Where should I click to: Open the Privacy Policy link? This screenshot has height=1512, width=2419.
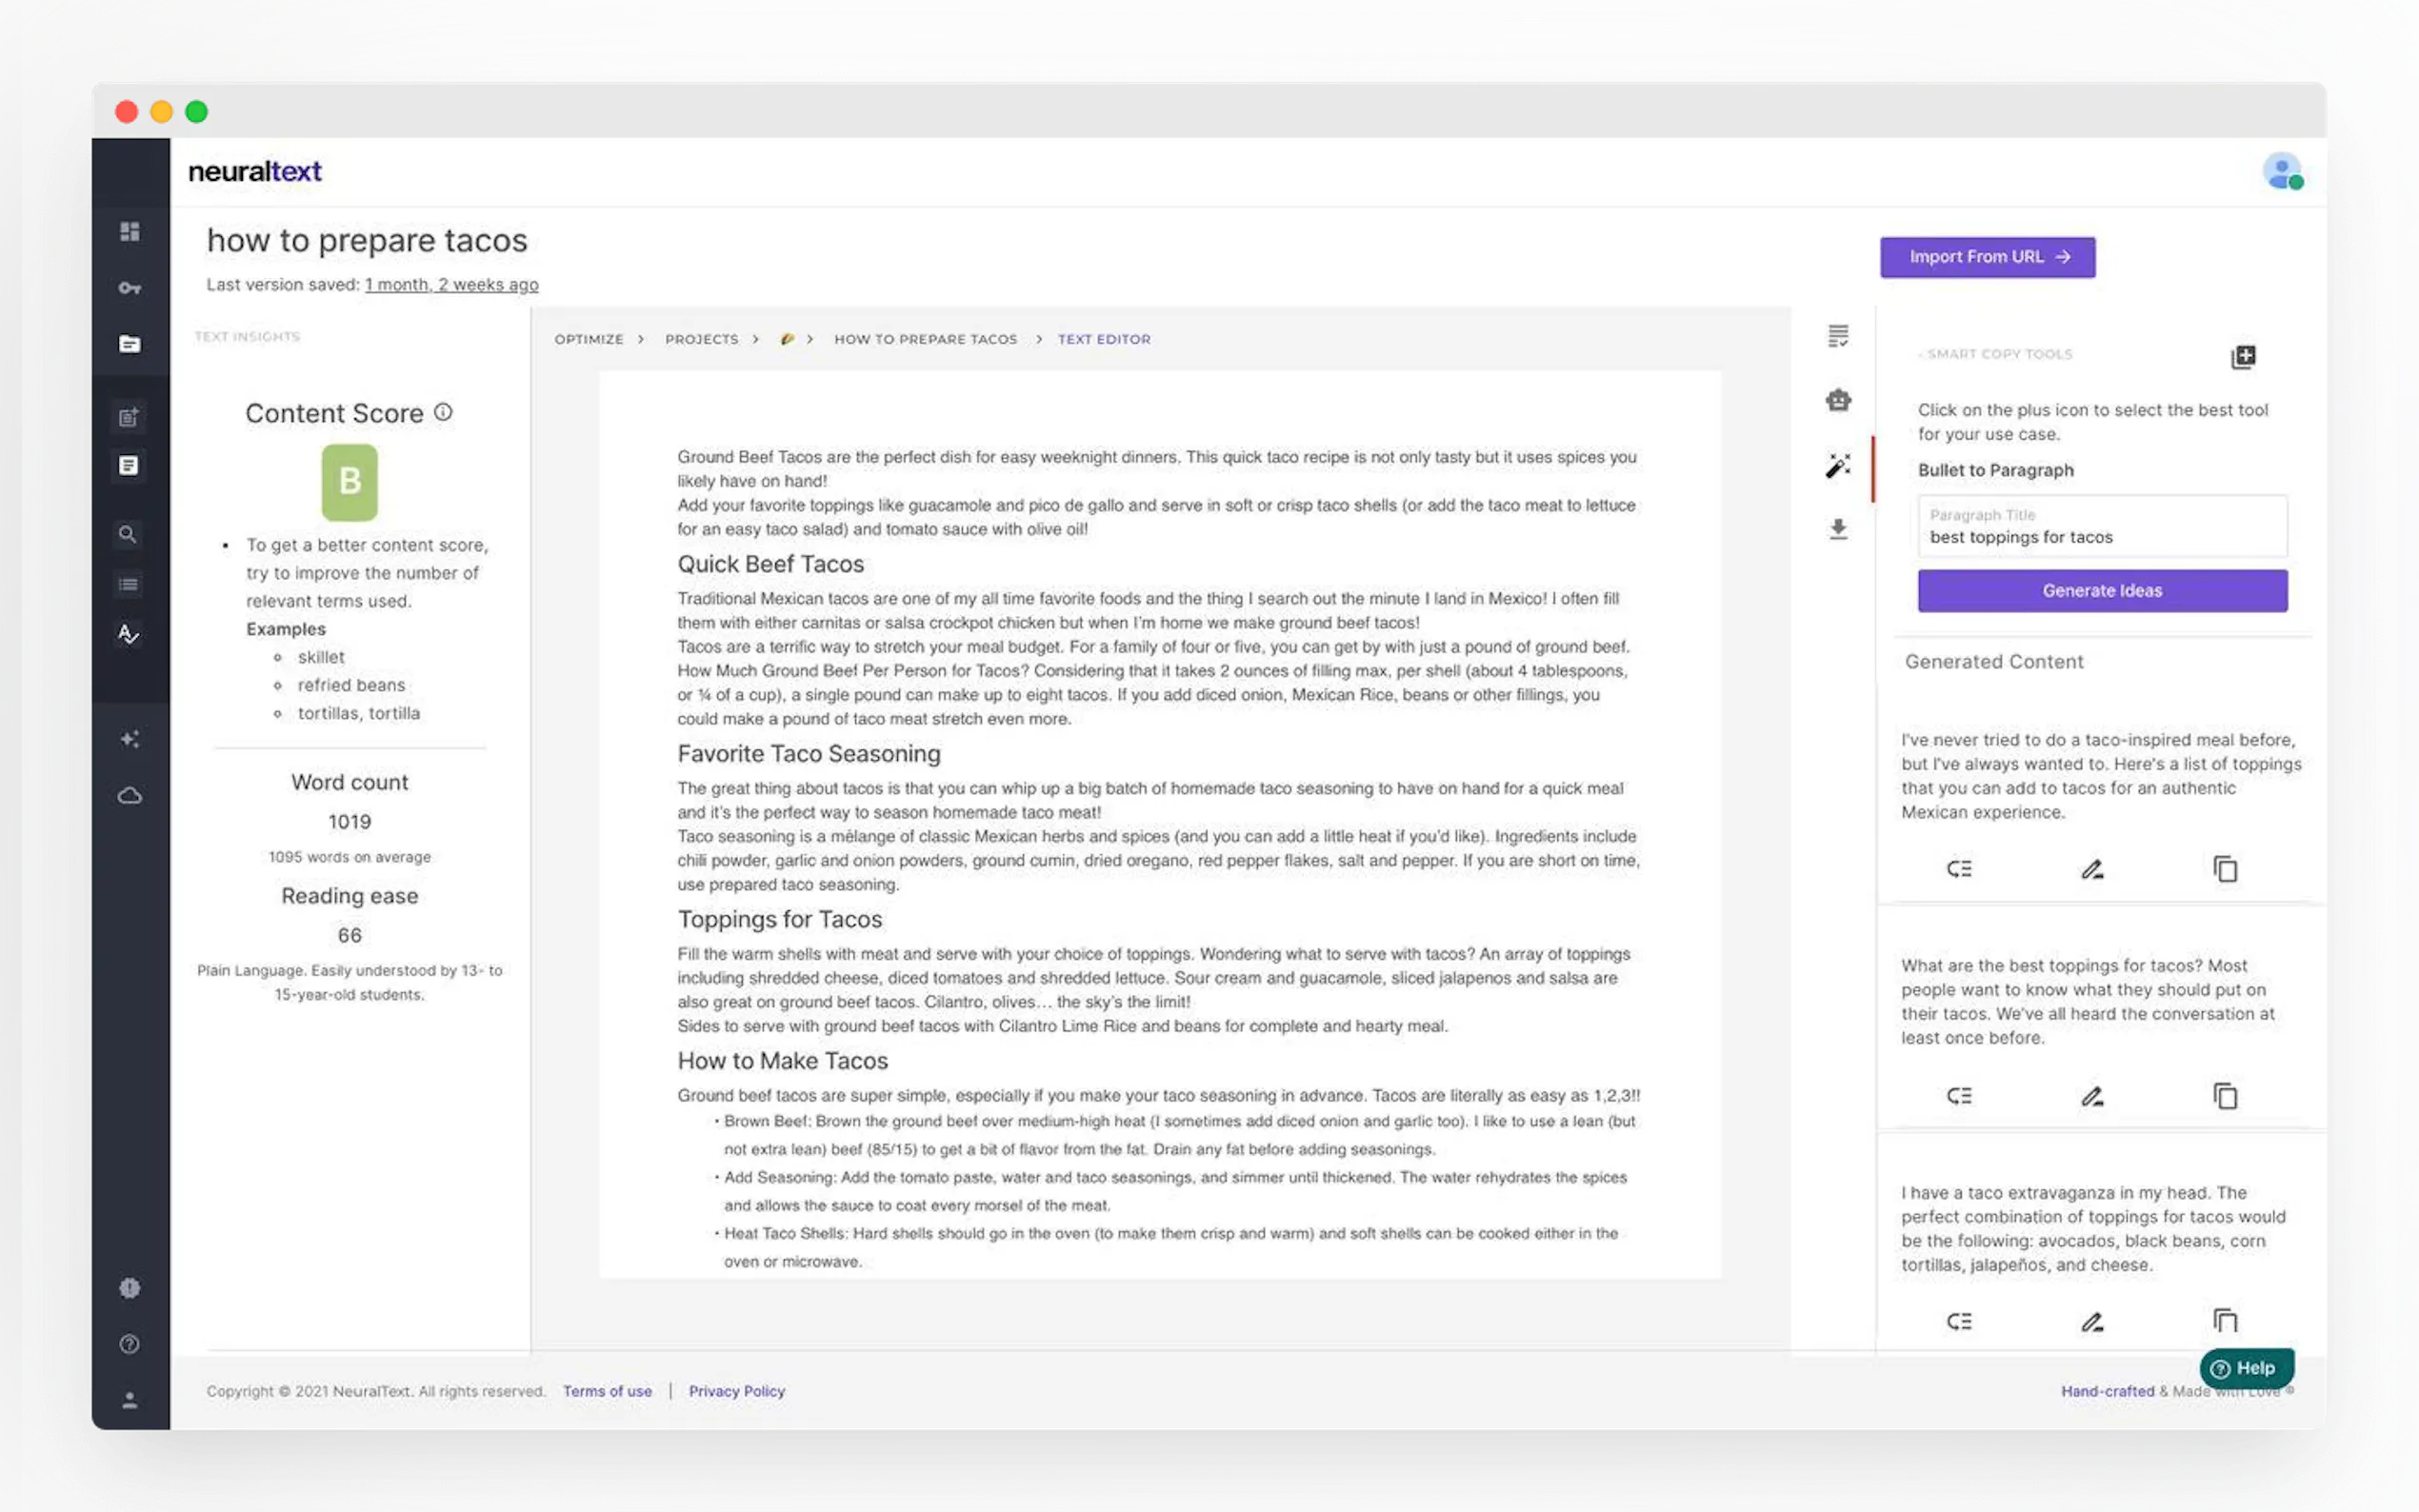point(736,1391)
